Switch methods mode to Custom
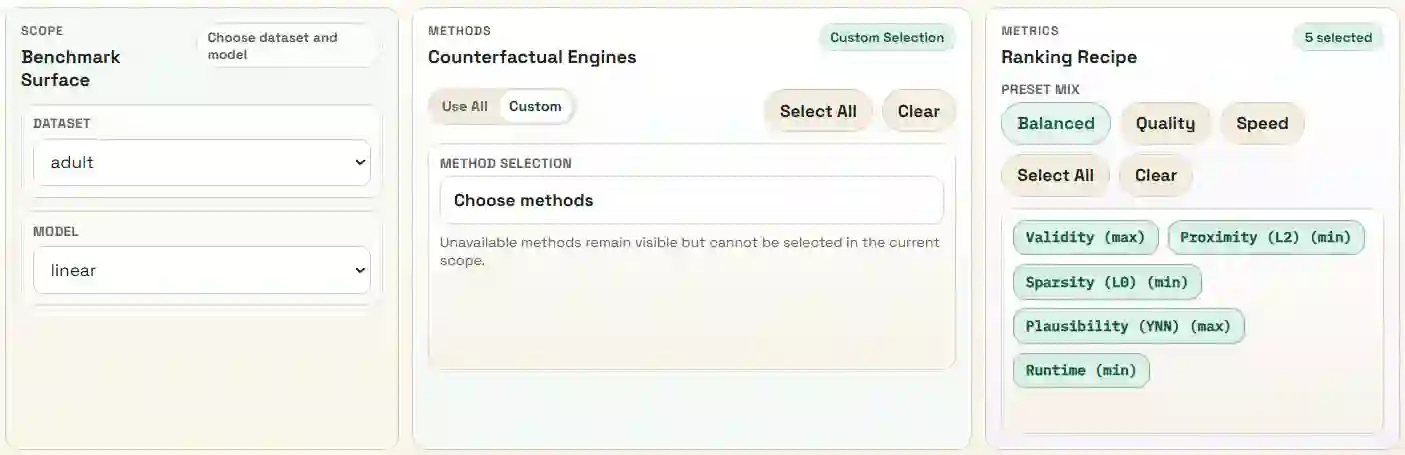This screenshot has height=455, width=1405. pyautogui.click(x=535, y=106)
